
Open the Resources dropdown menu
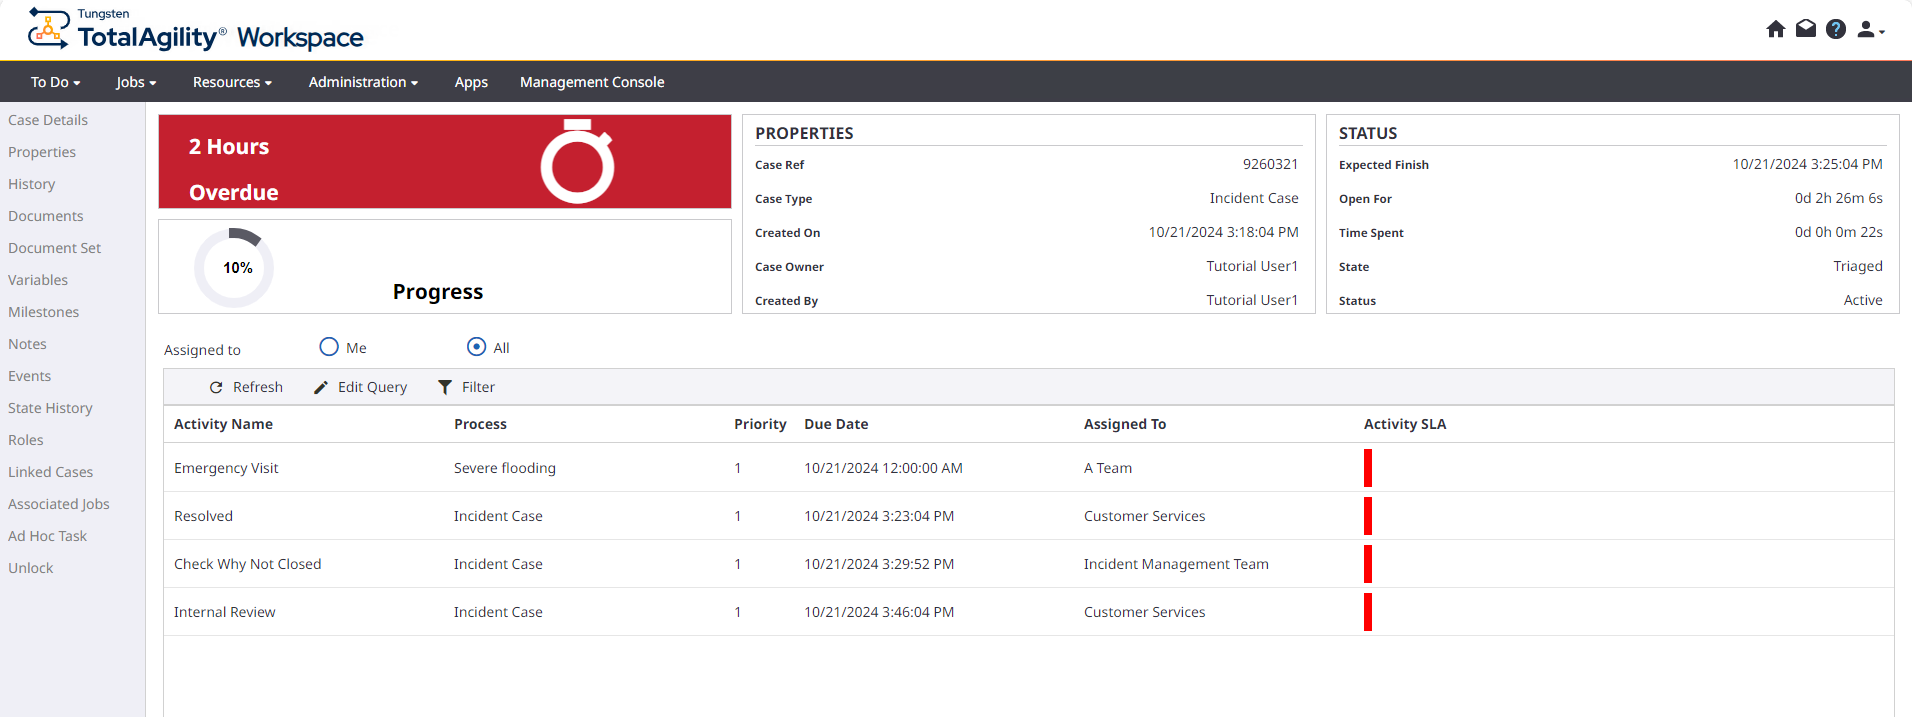coord(232,82)
